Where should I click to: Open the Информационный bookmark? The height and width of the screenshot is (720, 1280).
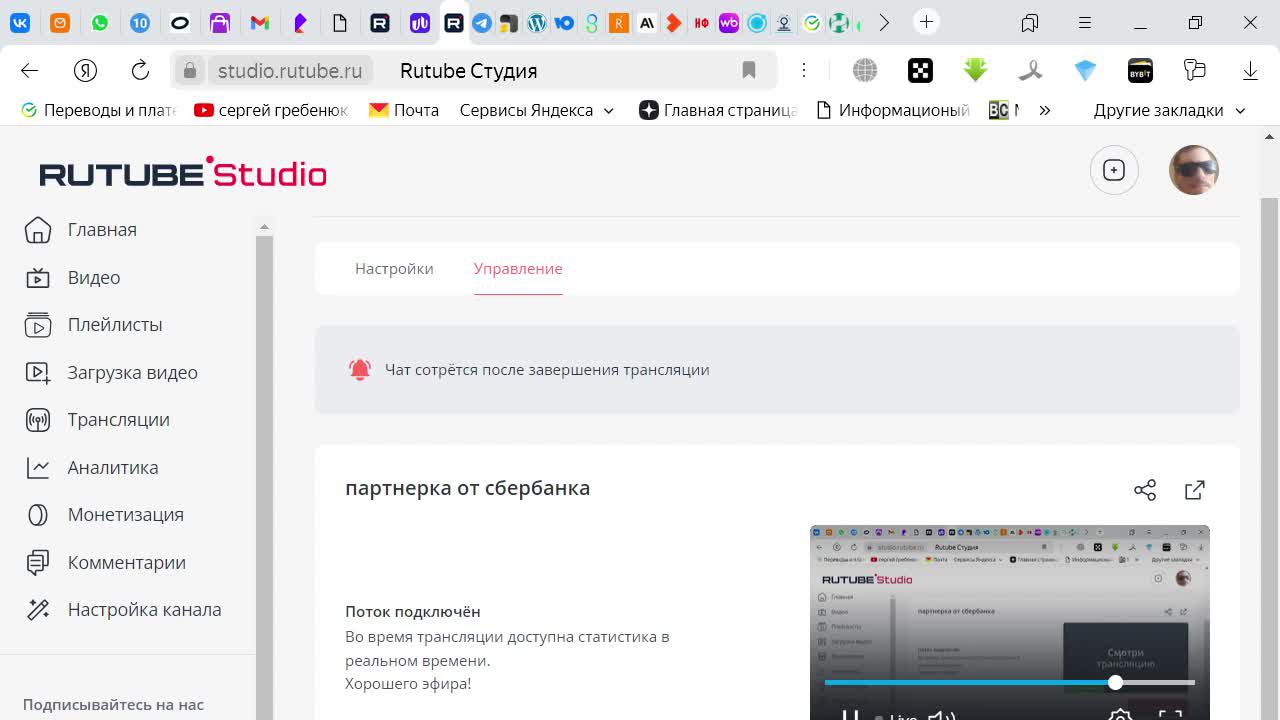894,110
